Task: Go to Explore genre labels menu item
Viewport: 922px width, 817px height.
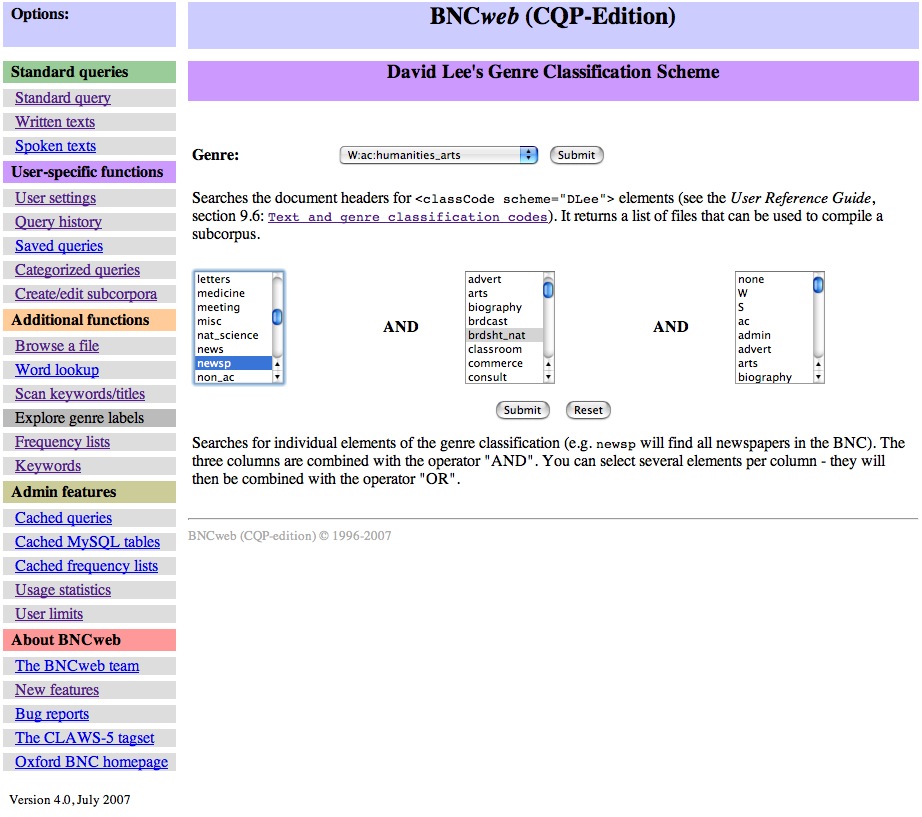Action: pyautogui.click(x=80, y=418)
